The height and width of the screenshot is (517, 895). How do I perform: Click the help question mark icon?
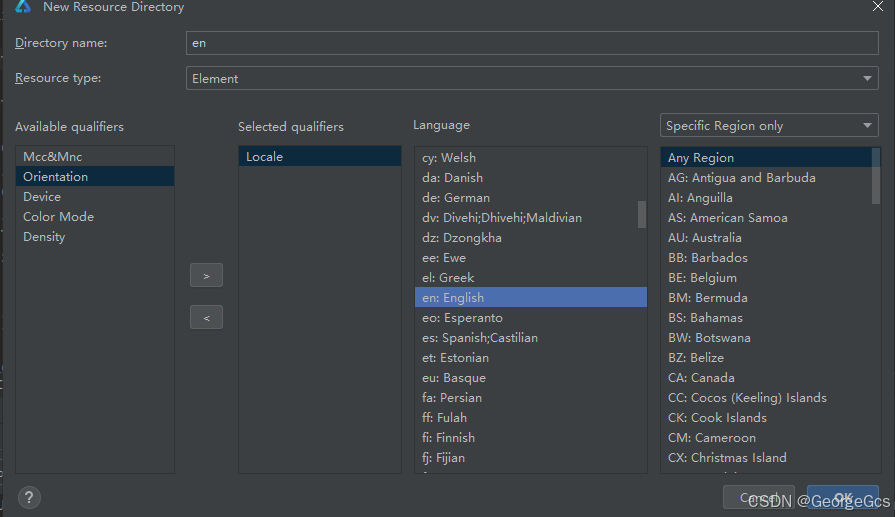[29, 497]
